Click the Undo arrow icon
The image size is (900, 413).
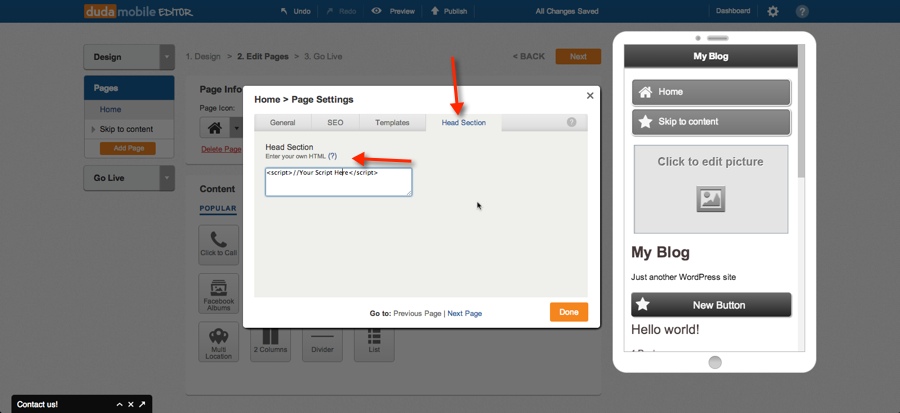pos(284,11)
